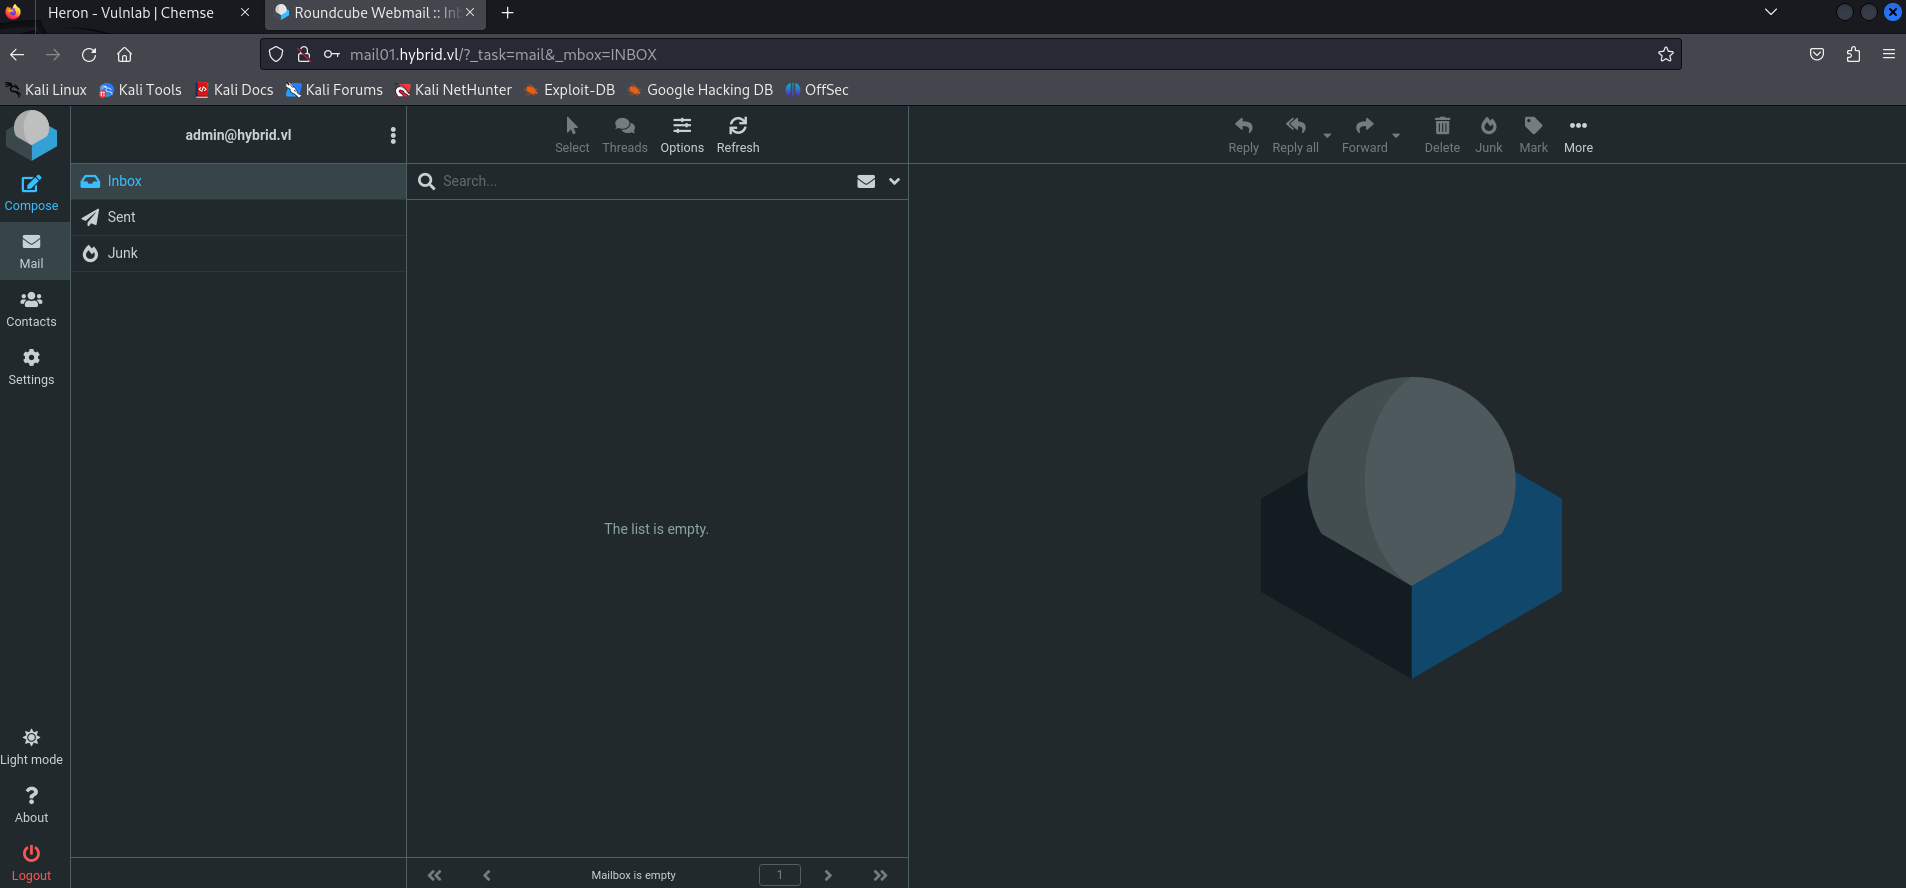Open Roundcube Settings
The height and width of the screenshot is (888, 1906).
31,366
